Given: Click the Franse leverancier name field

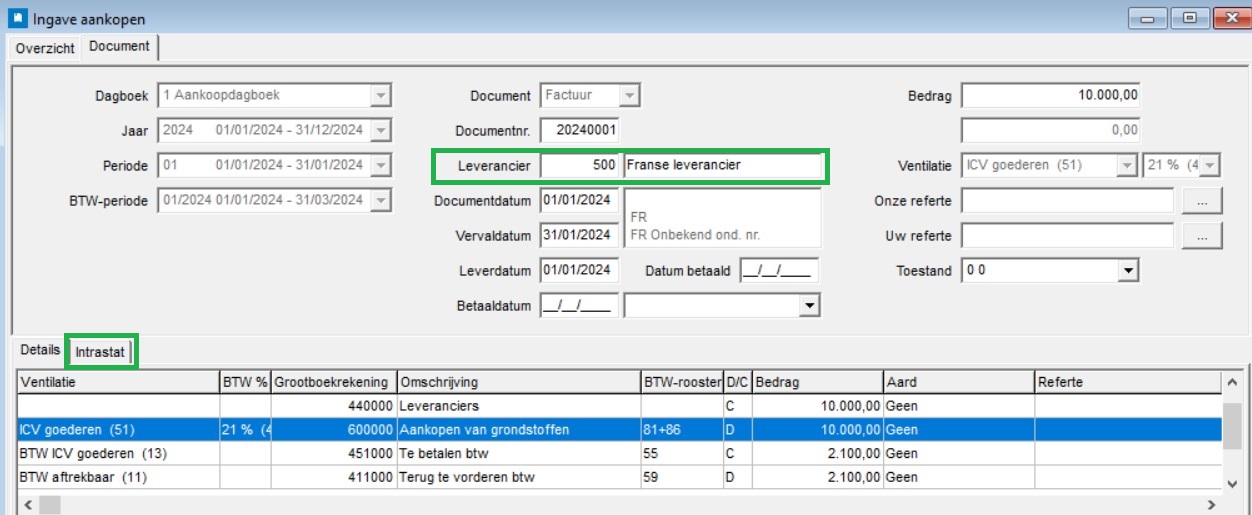Looking at the screenshot, I should (x=721, y=166).
